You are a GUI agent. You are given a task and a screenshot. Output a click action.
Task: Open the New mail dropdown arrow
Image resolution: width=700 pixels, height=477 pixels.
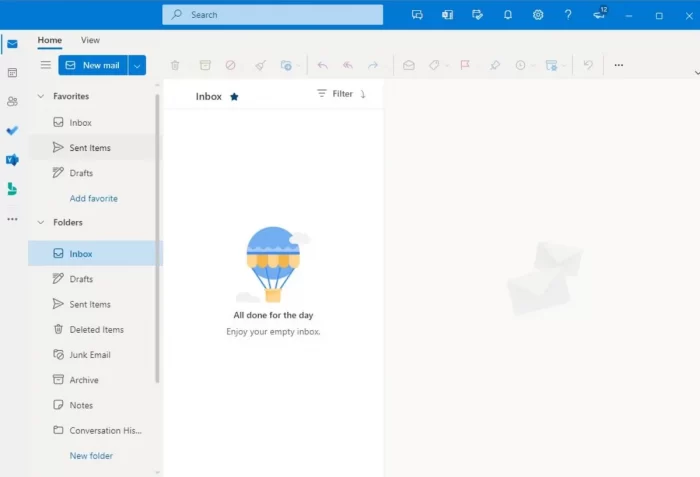coord(137,65)
